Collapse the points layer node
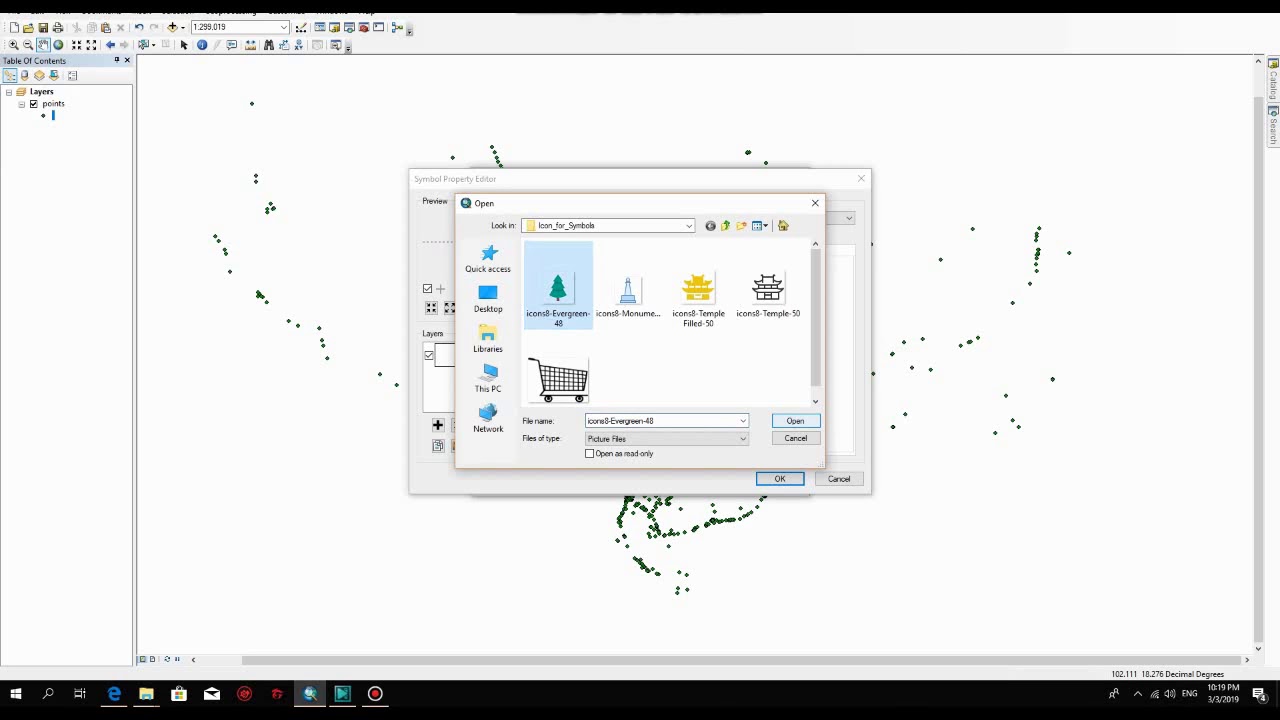Viewport: 1280px width, 720px height. coord(21,104)
